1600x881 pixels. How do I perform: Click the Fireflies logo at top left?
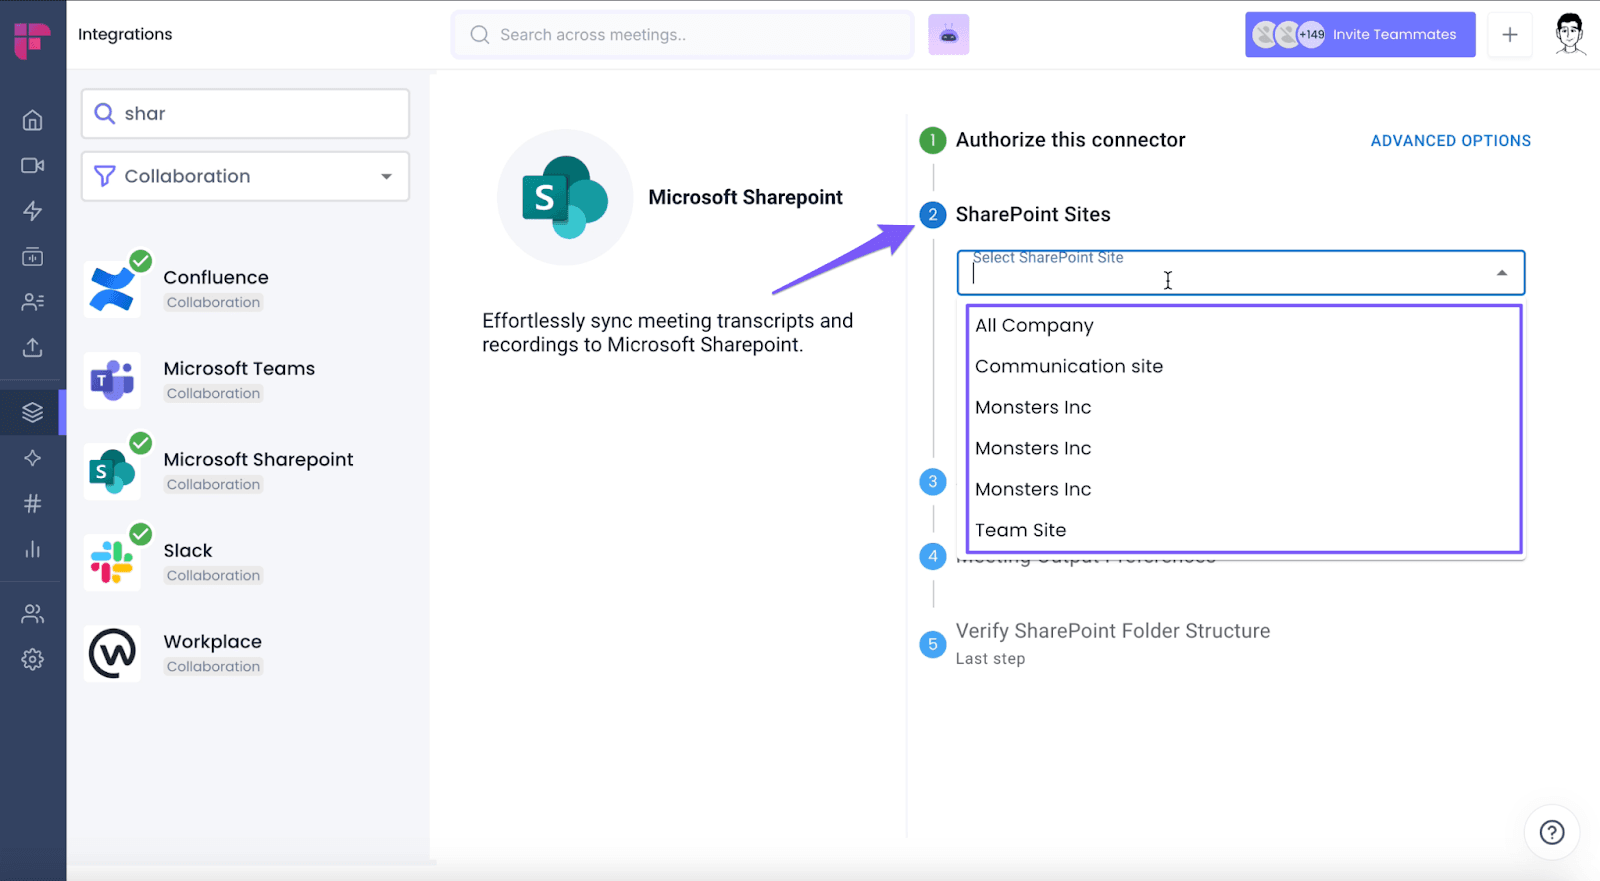[x=32, y=40]
